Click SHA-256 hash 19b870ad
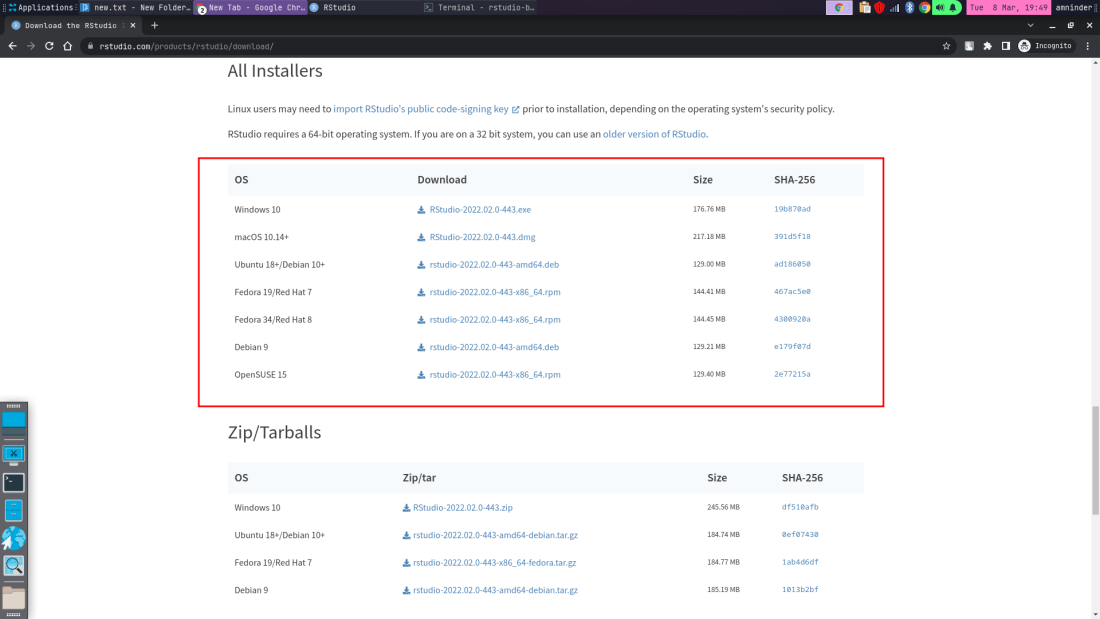 792,209
